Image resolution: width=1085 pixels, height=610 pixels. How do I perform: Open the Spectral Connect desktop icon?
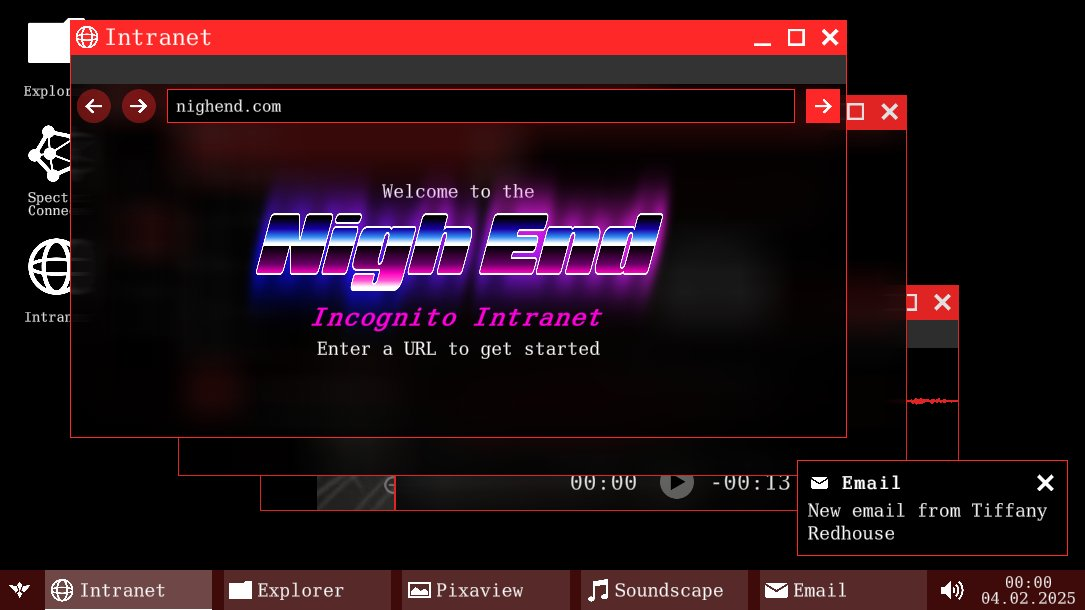(48, 171)
